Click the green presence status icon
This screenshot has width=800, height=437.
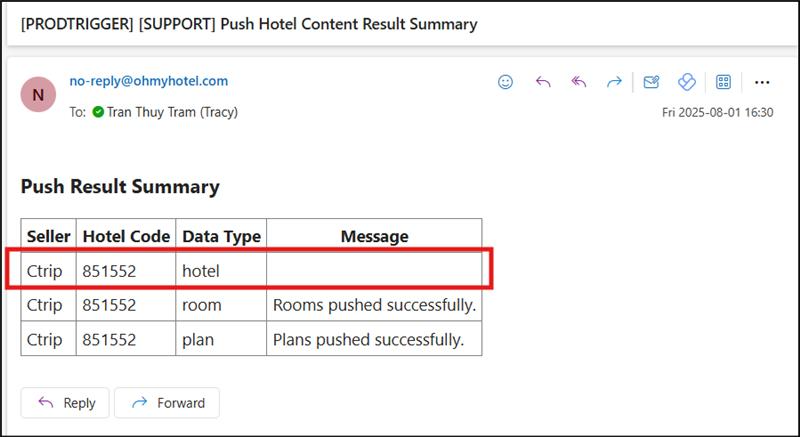click(x=98, y=112)
